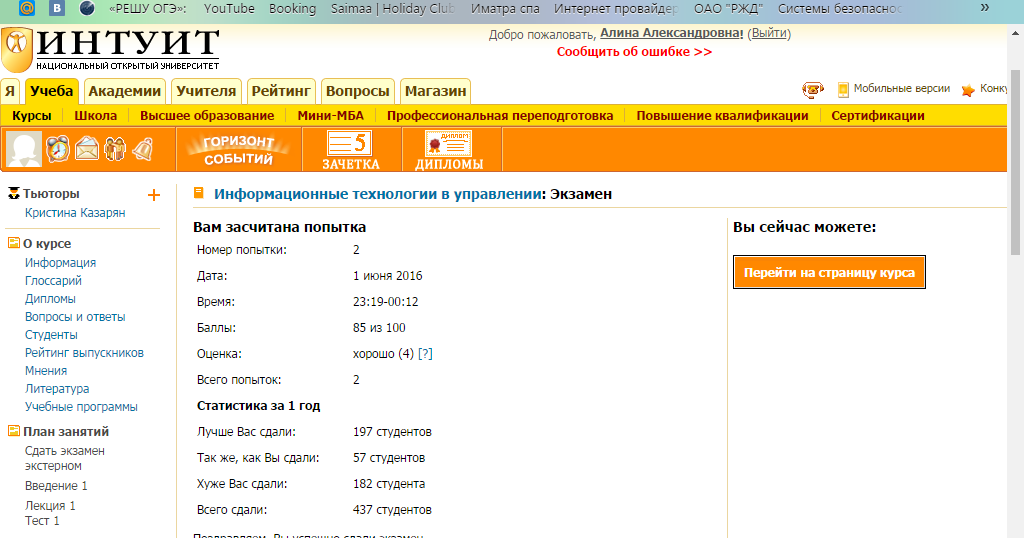This screenshot has width=1024, height=538.
Task: Click the orange star contest icon
Action: [968, 90]
